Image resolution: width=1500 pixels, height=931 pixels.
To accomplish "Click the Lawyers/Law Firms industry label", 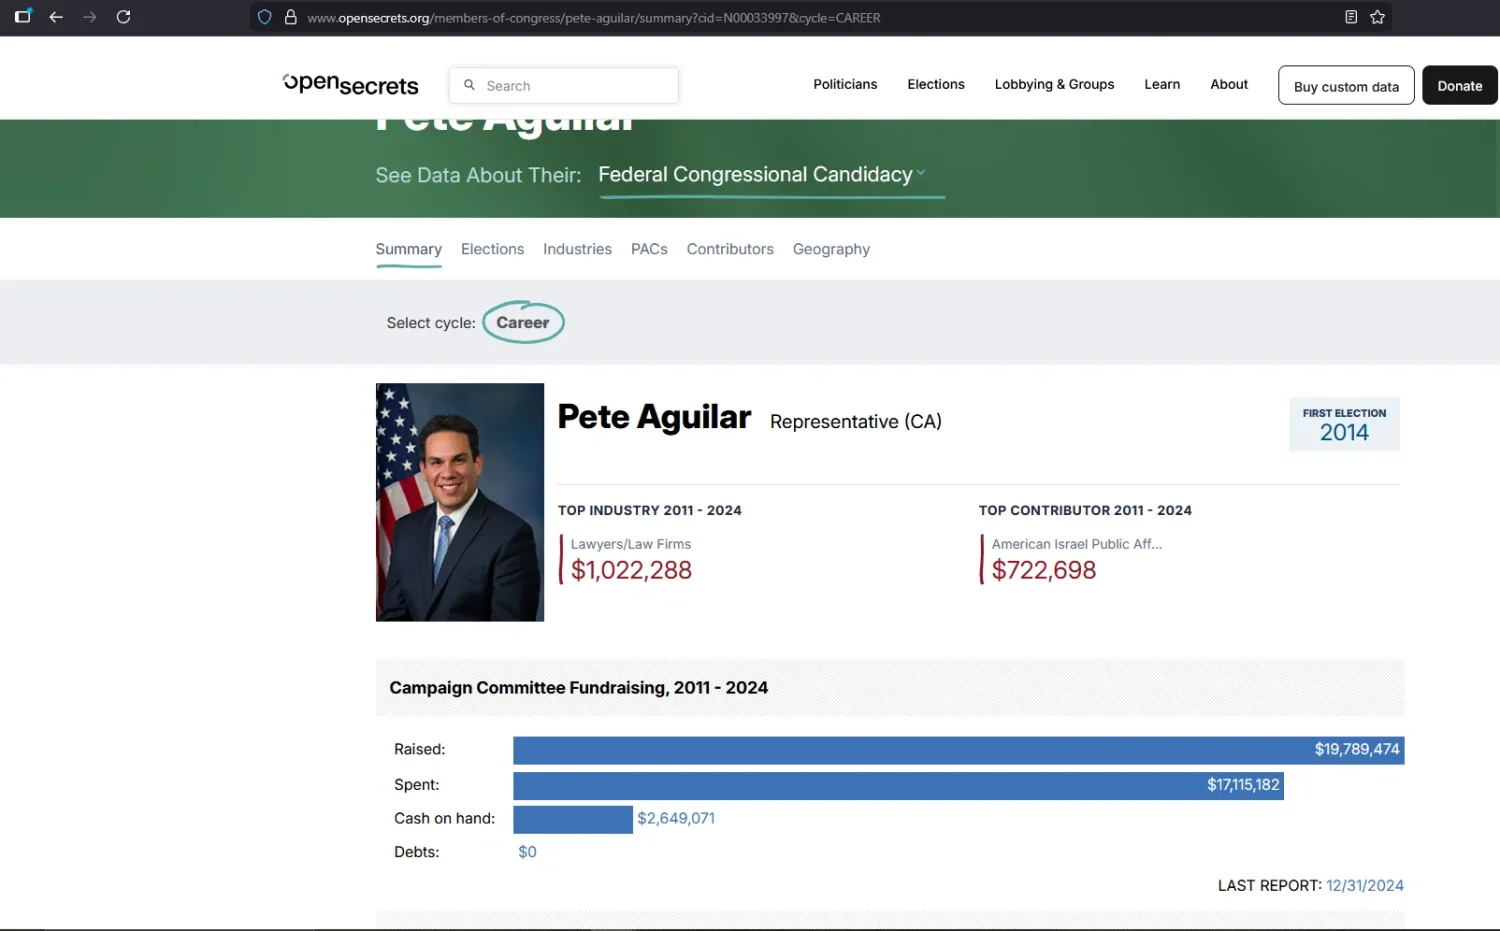I will pyautogui.click(x=631, y=544).
